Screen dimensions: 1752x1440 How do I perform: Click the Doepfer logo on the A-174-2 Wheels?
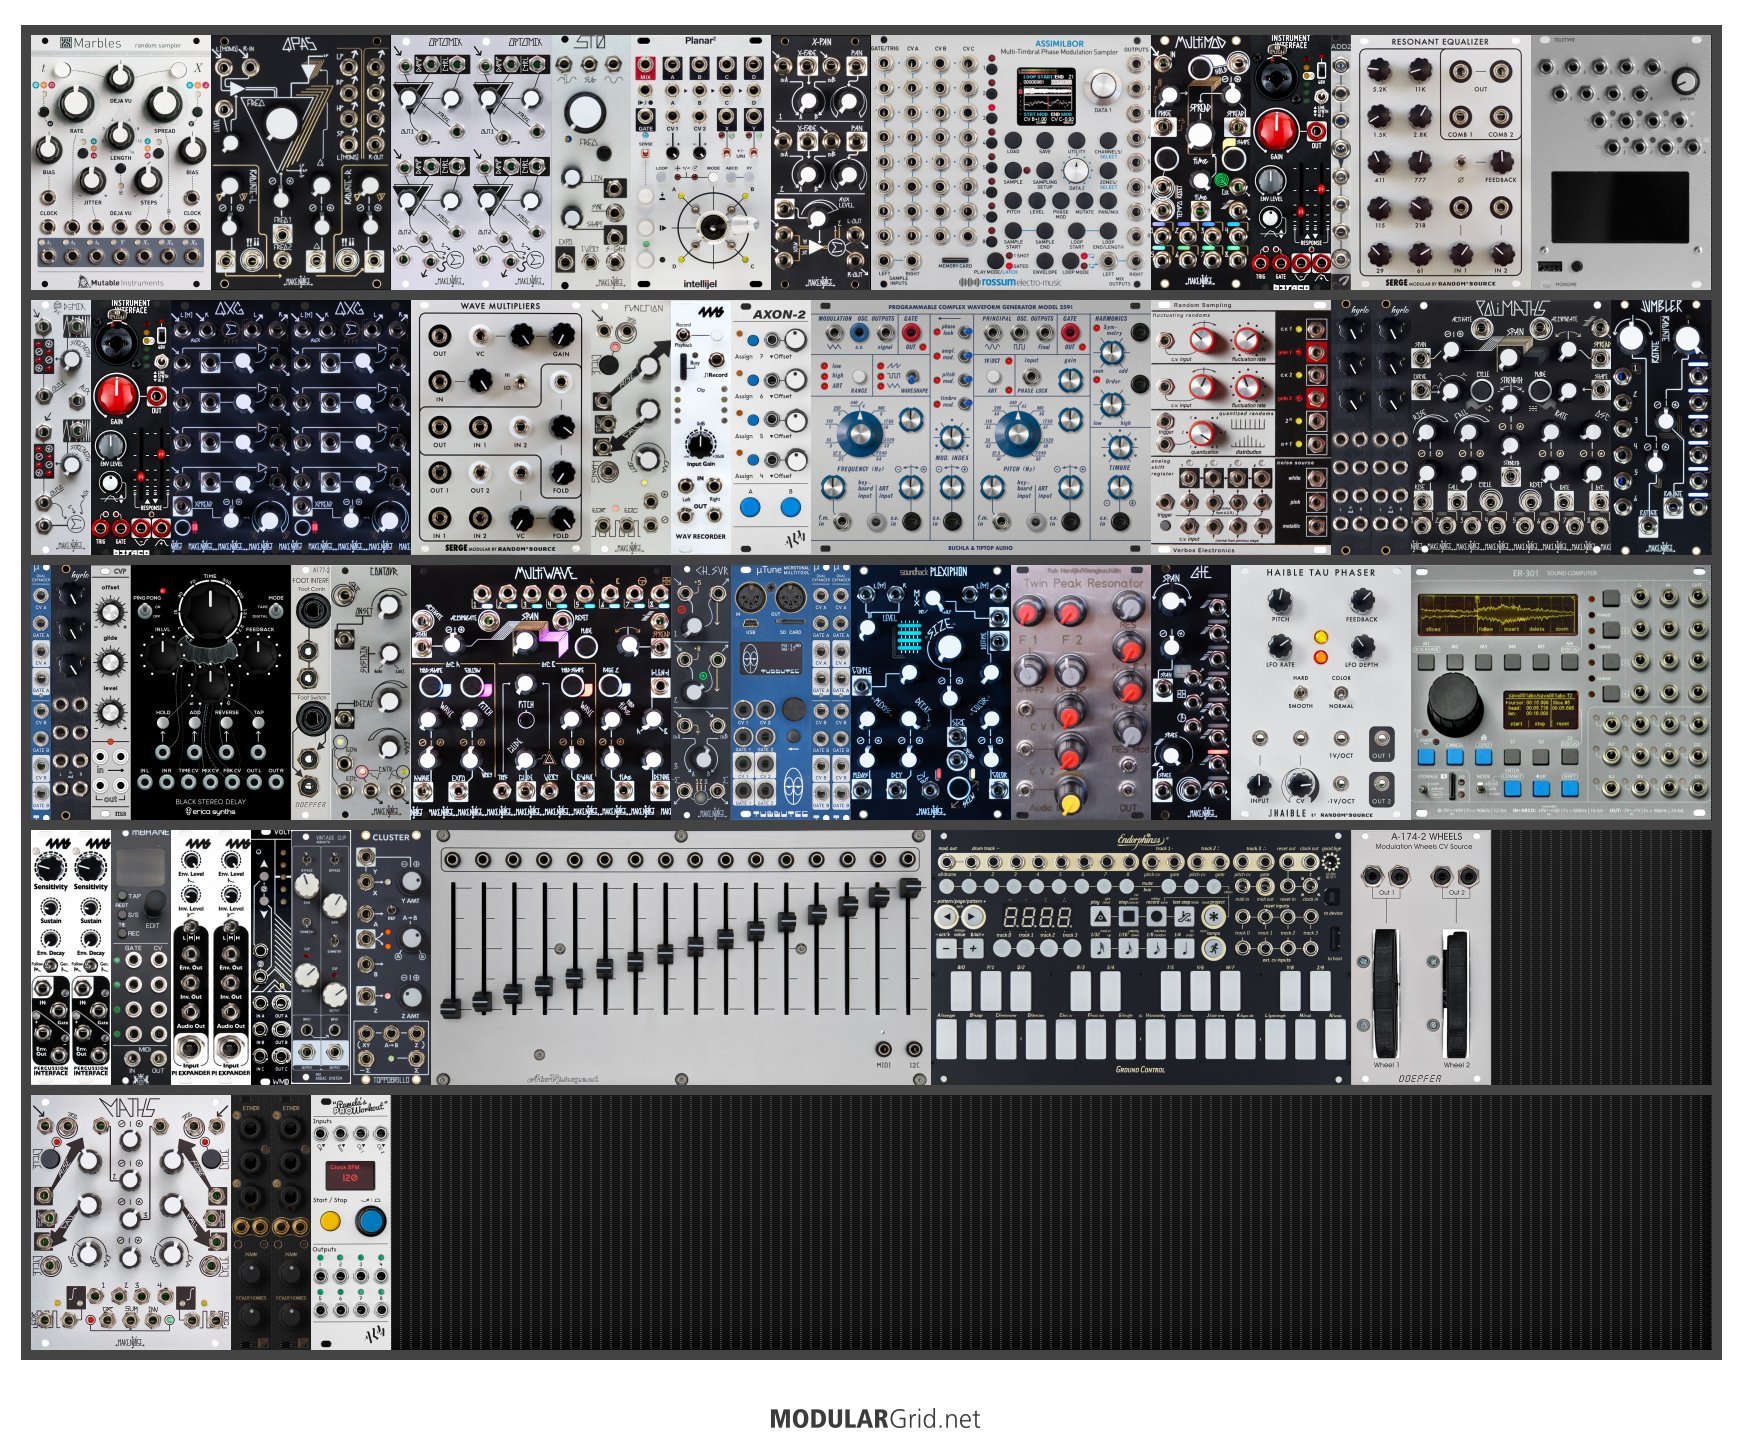(x=1420, y=1077)
